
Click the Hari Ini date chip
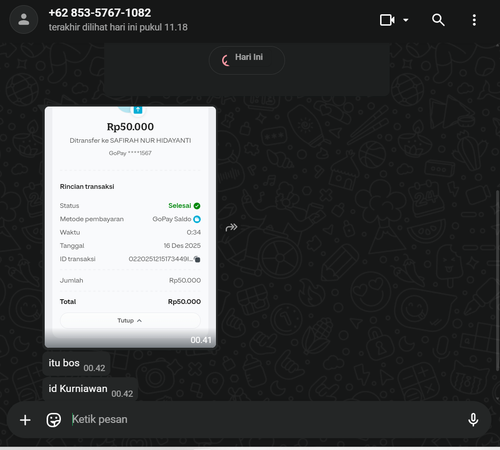tap(247, 60)
